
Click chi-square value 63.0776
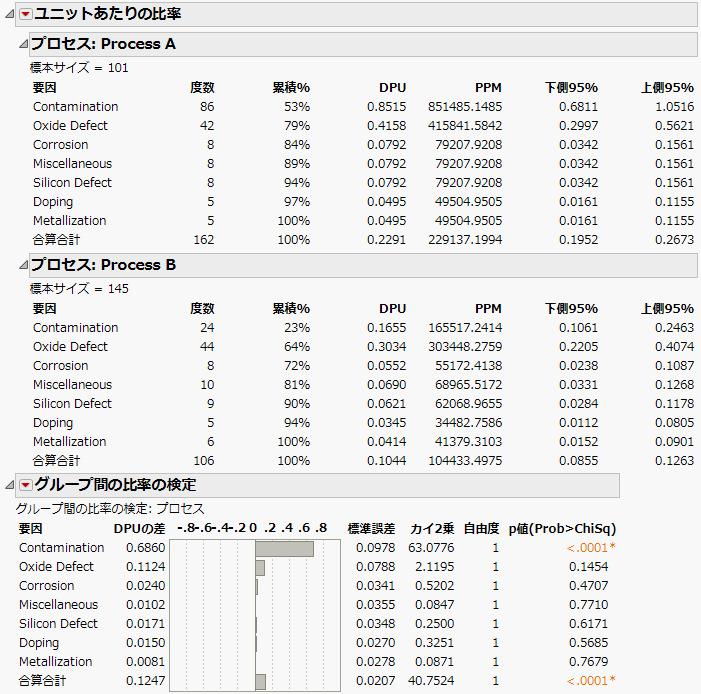pyautogui.click(x=431, y=547)
